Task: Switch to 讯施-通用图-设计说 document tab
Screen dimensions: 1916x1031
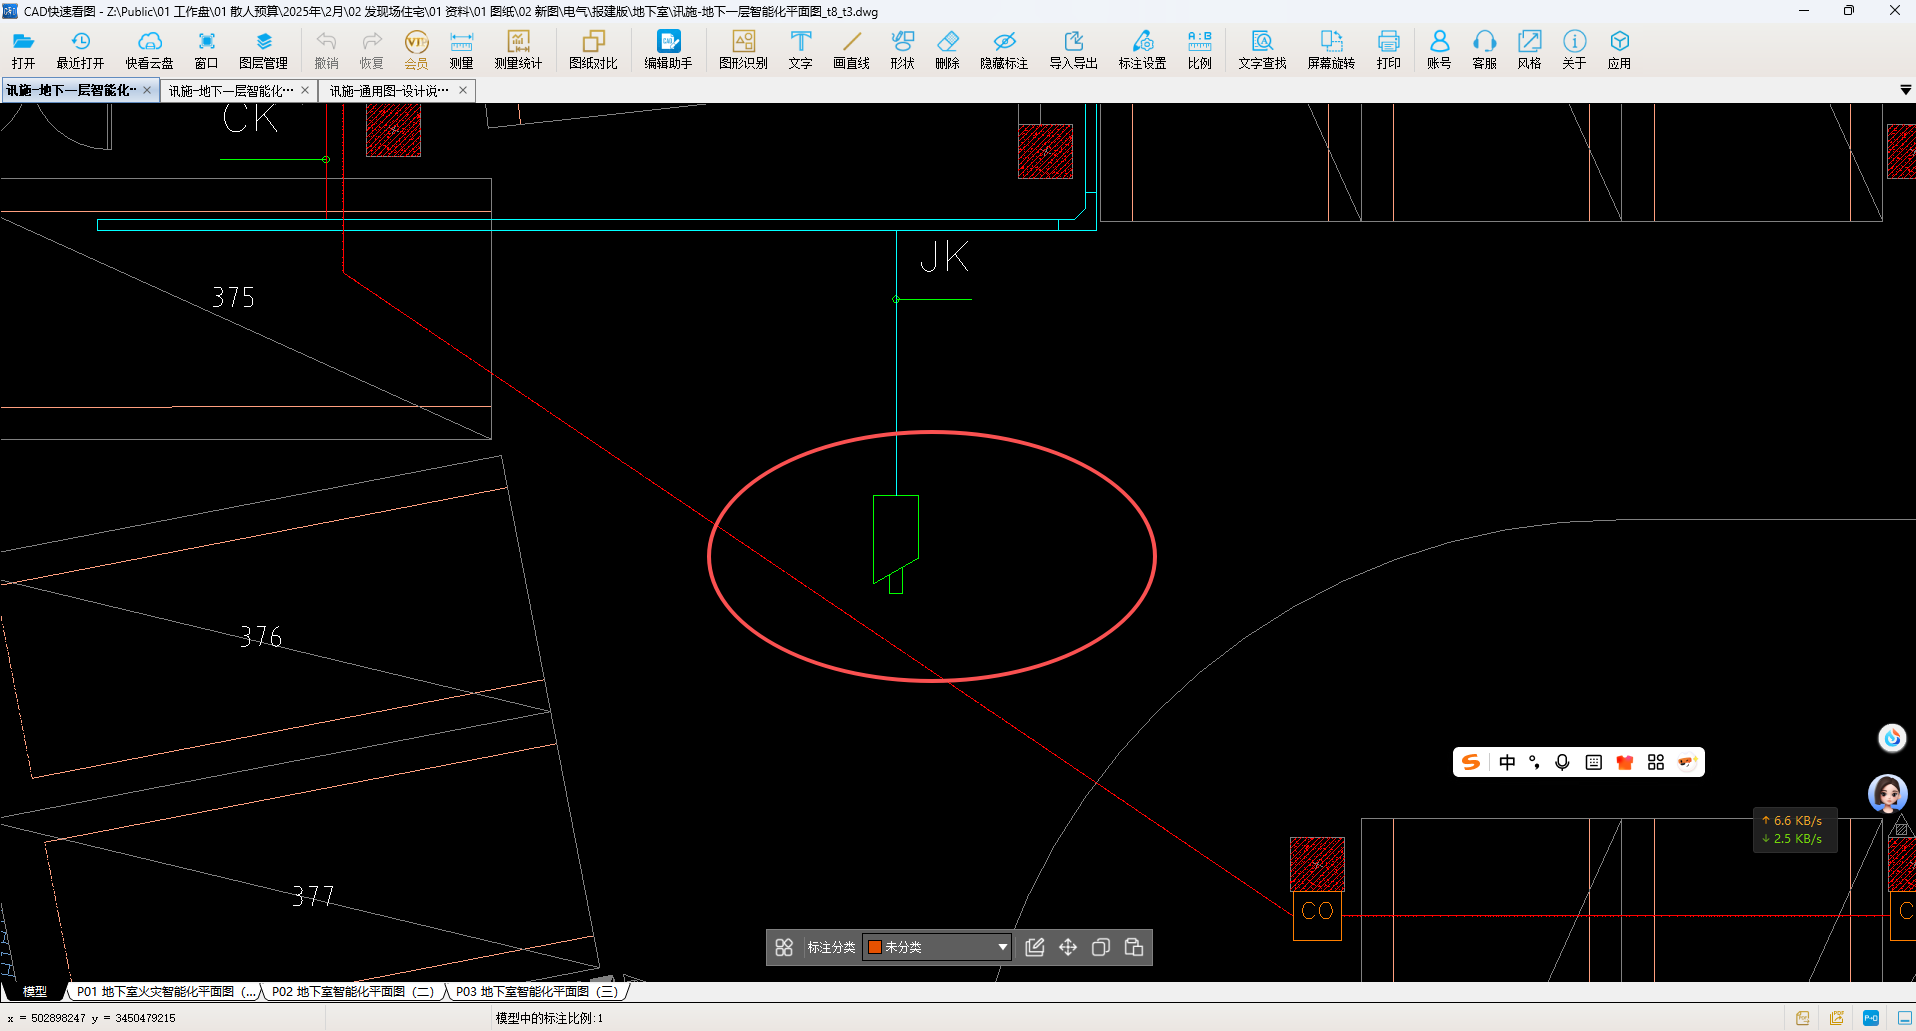Action: pyautogui.click(x=389, y=91)
